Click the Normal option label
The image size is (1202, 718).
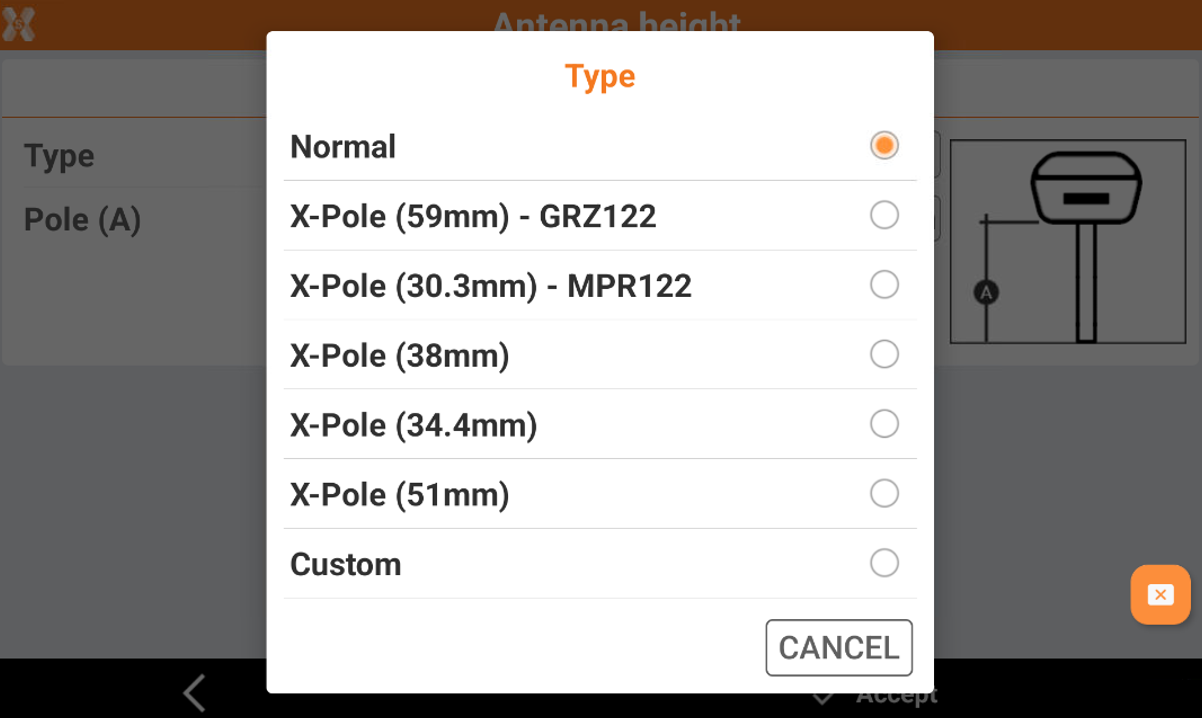point(343,147)
